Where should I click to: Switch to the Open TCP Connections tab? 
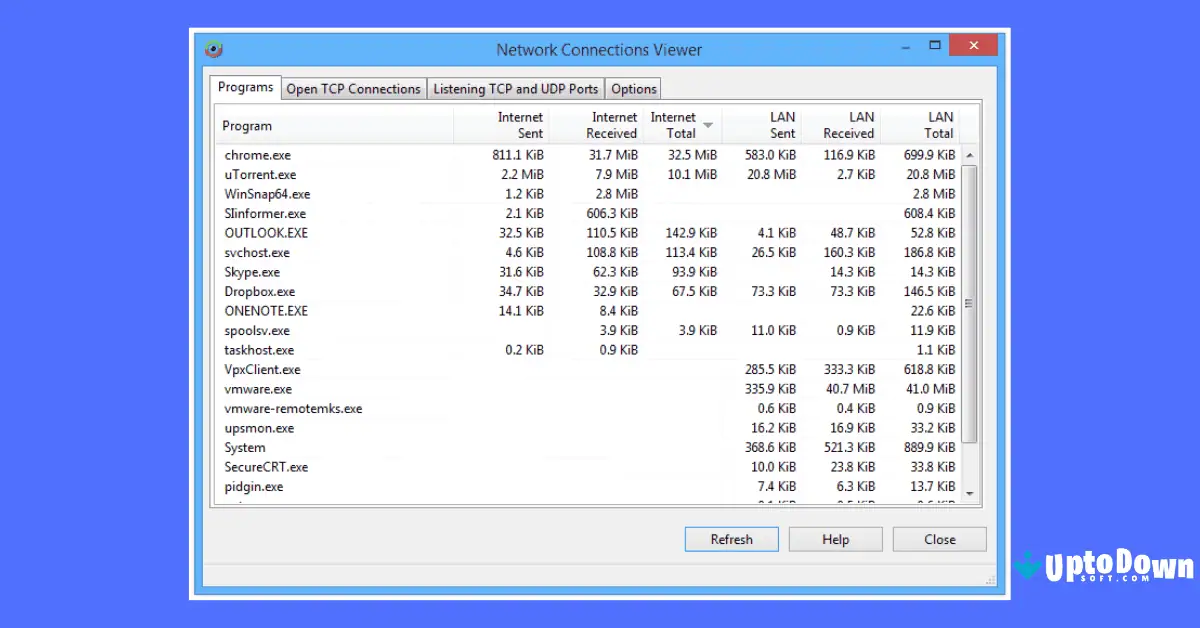(353, 88)
